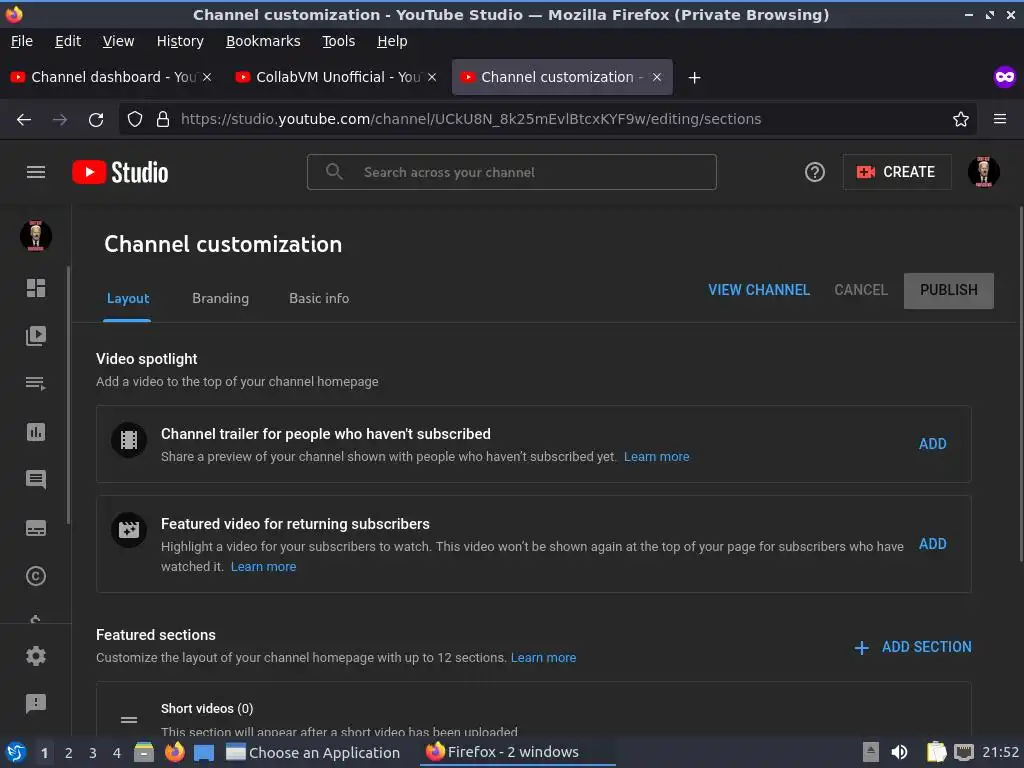
Task: Click the Firefox address bar URL
Action: pyautogui.click(x=471, y=119)
